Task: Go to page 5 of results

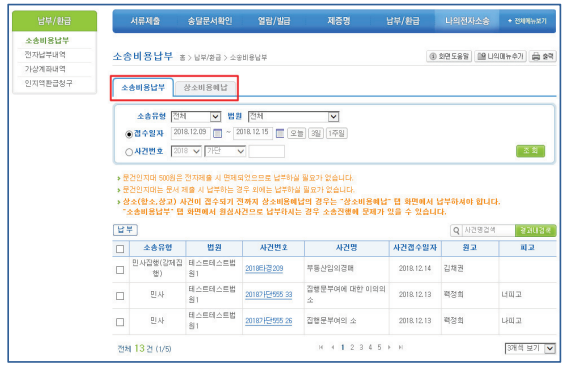Action: (379, 347)
